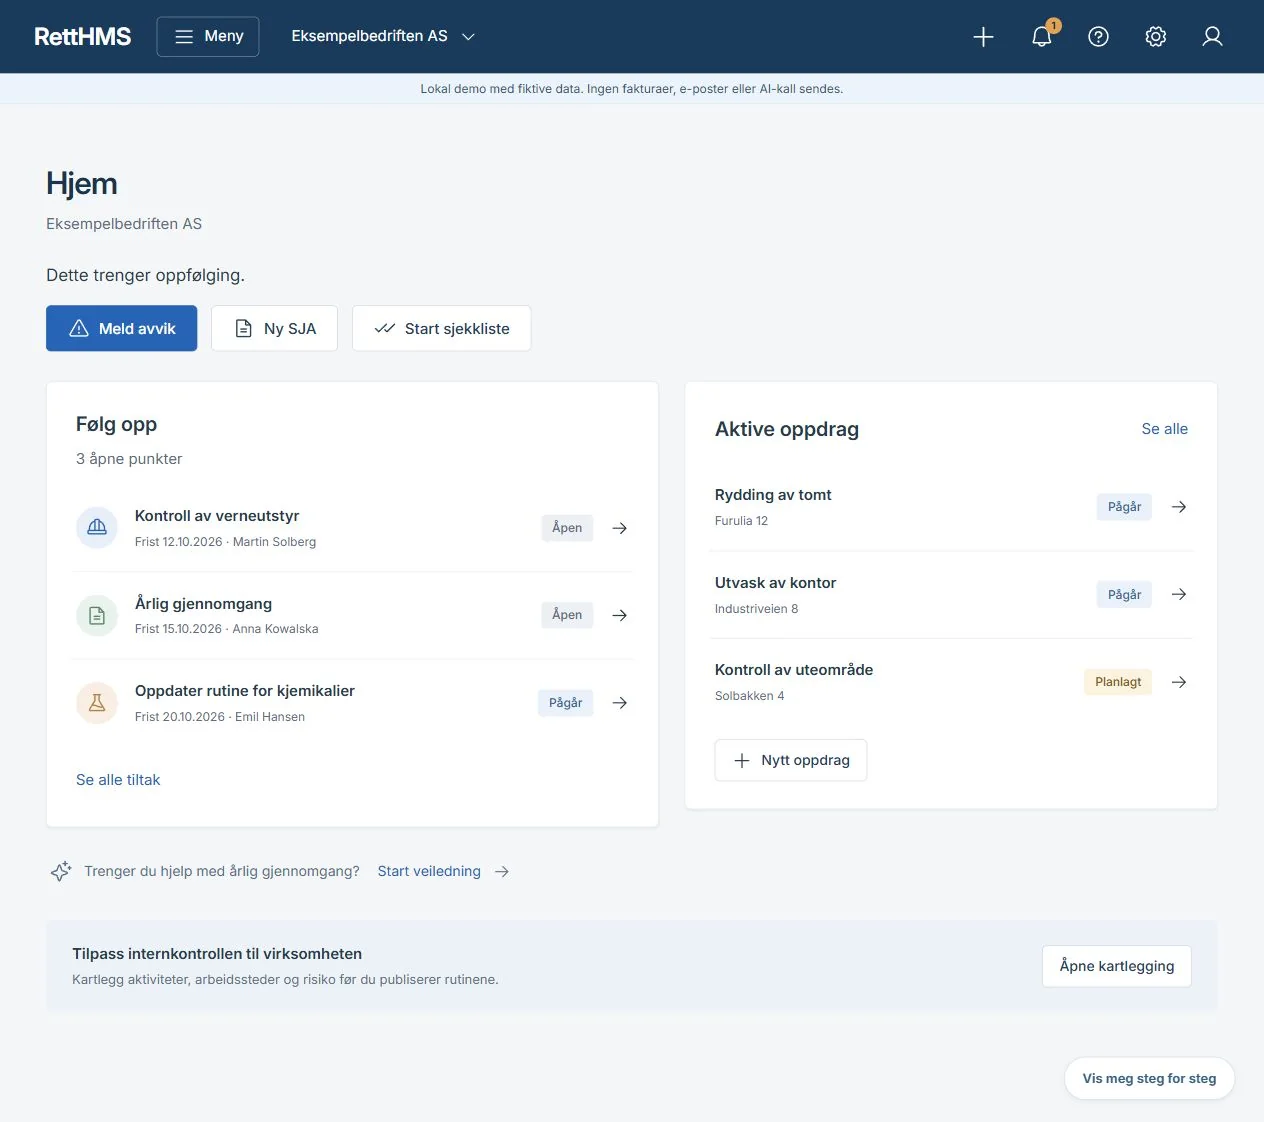Expand the Eksempelbedriften AS company dropdown
The image size is (1264, 1122).
pos(383,36)
